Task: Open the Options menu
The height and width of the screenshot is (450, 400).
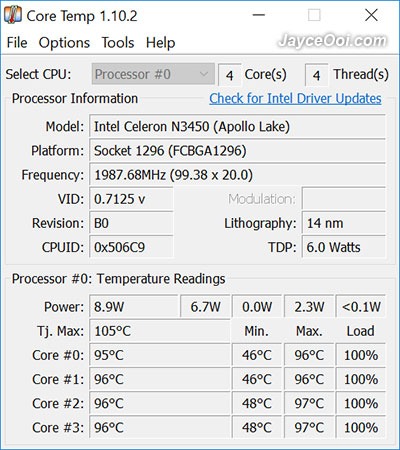Action: [64, 43]
